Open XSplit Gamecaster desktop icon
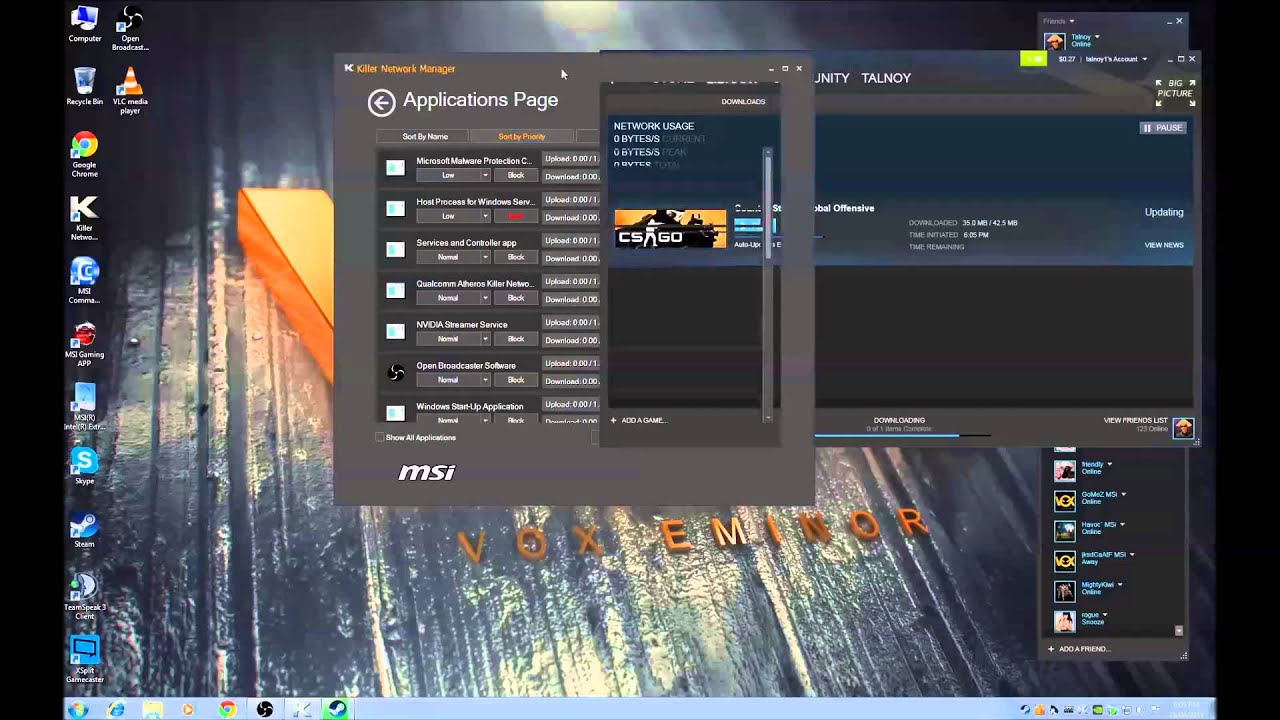 [x=85, y=659]
